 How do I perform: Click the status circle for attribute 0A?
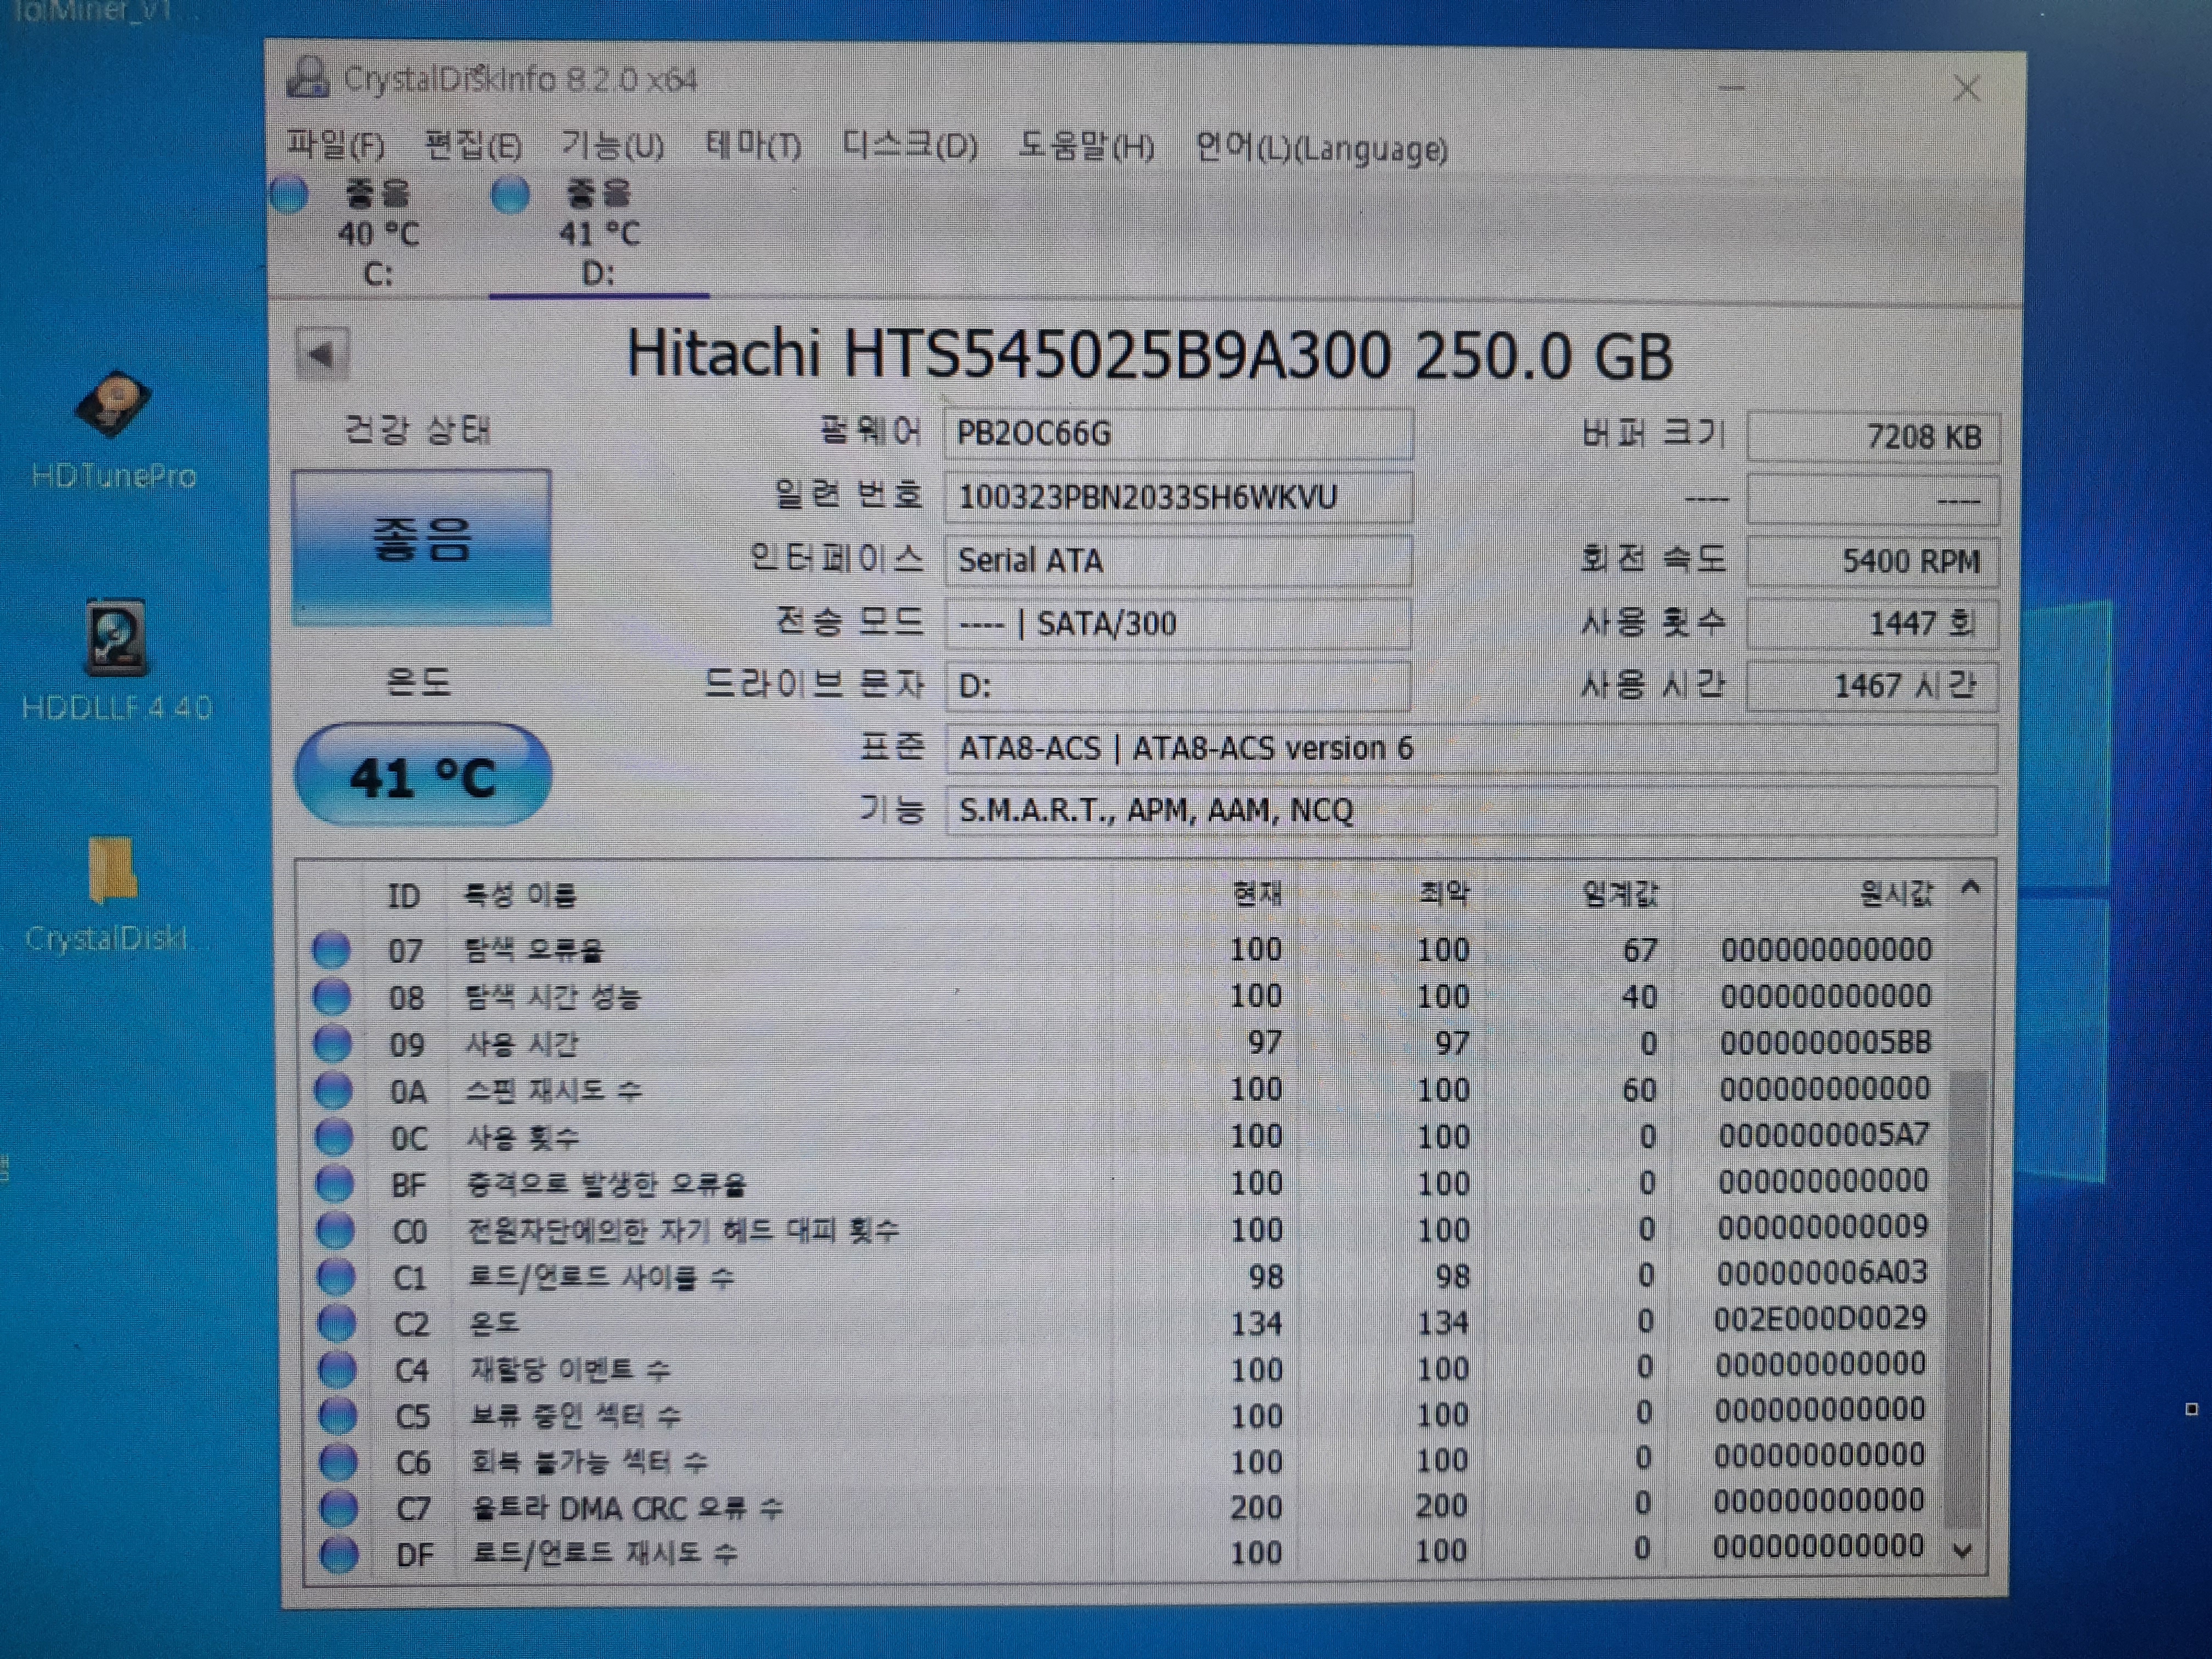coord(334,1090)
